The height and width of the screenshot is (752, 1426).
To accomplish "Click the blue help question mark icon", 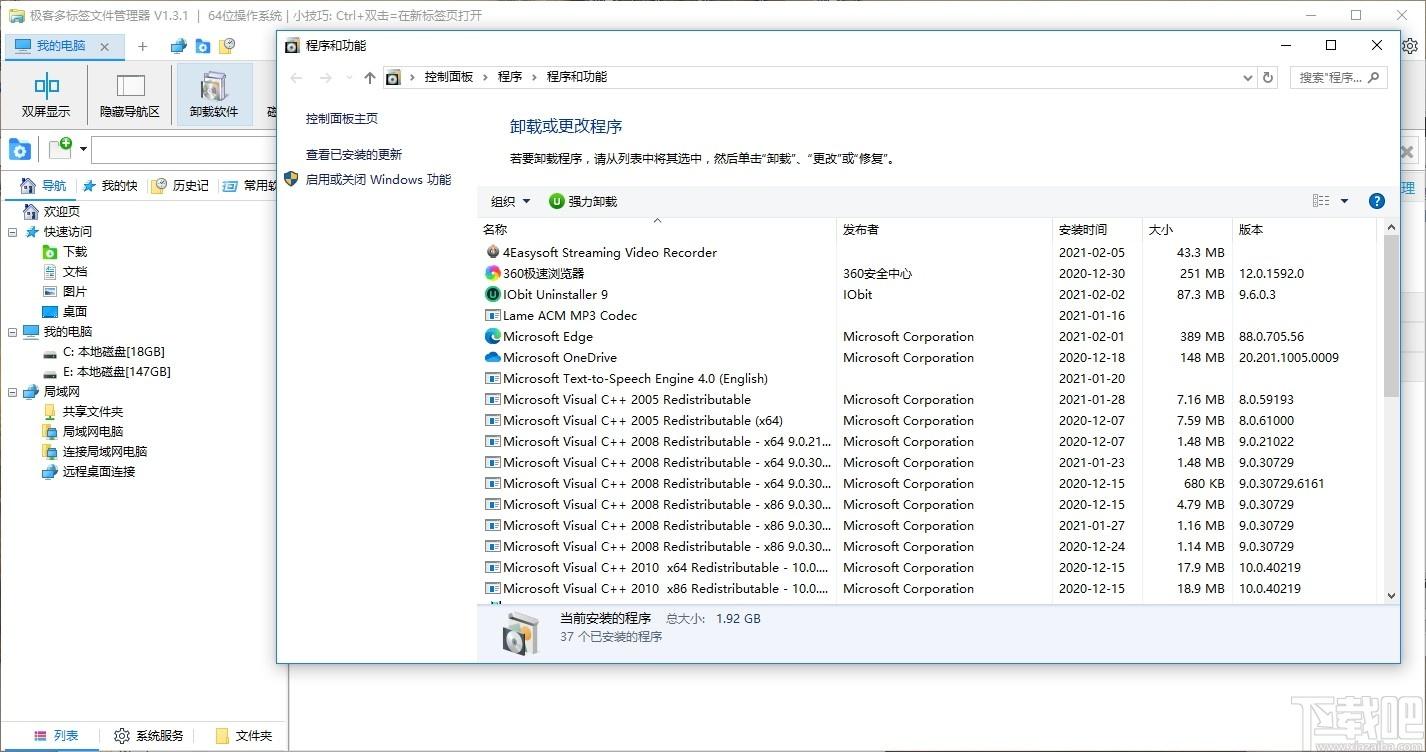I will pos(1376,201).
